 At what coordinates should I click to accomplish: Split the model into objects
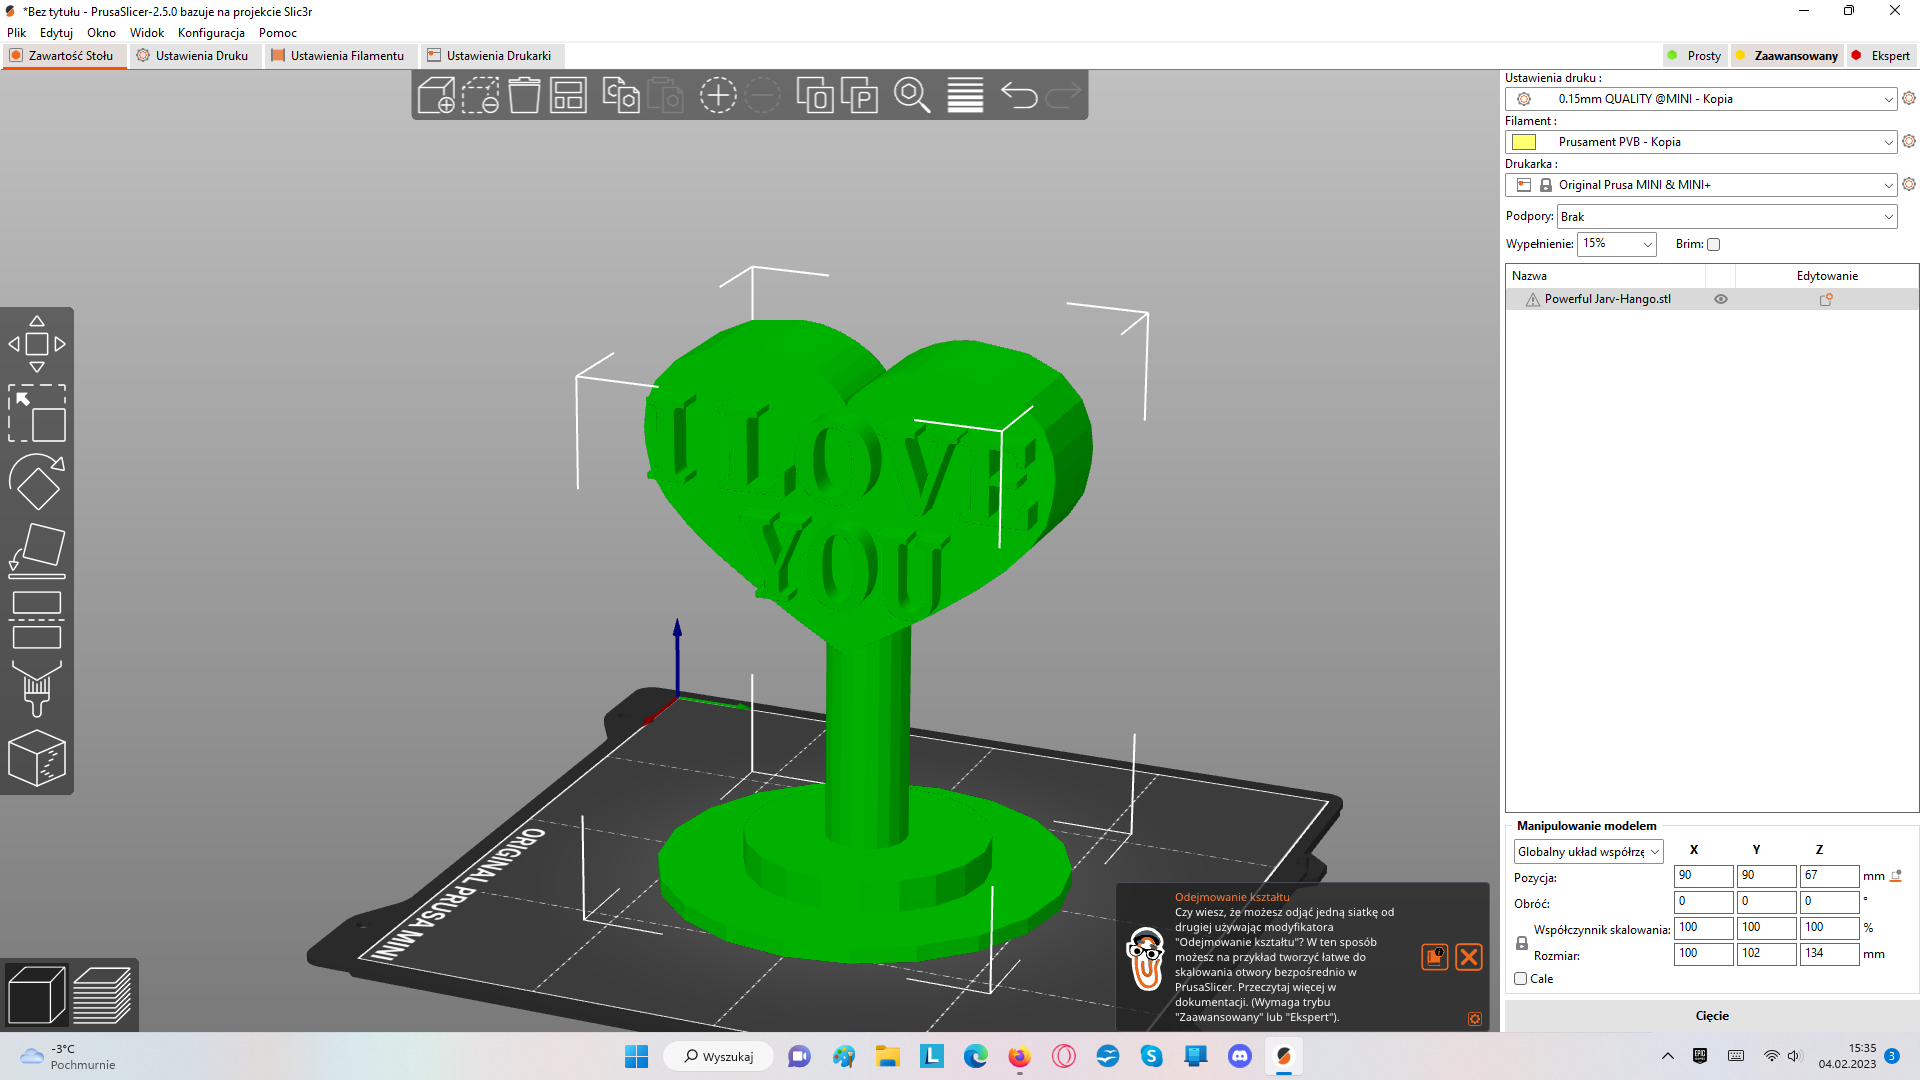815,95
